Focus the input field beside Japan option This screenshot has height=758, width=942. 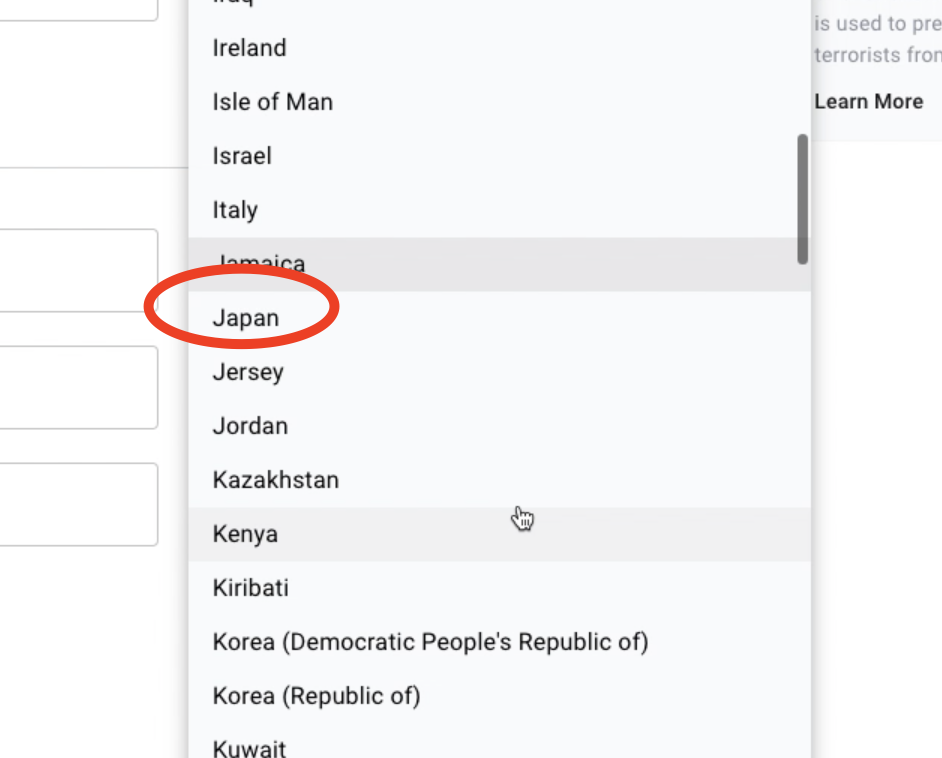78,270
